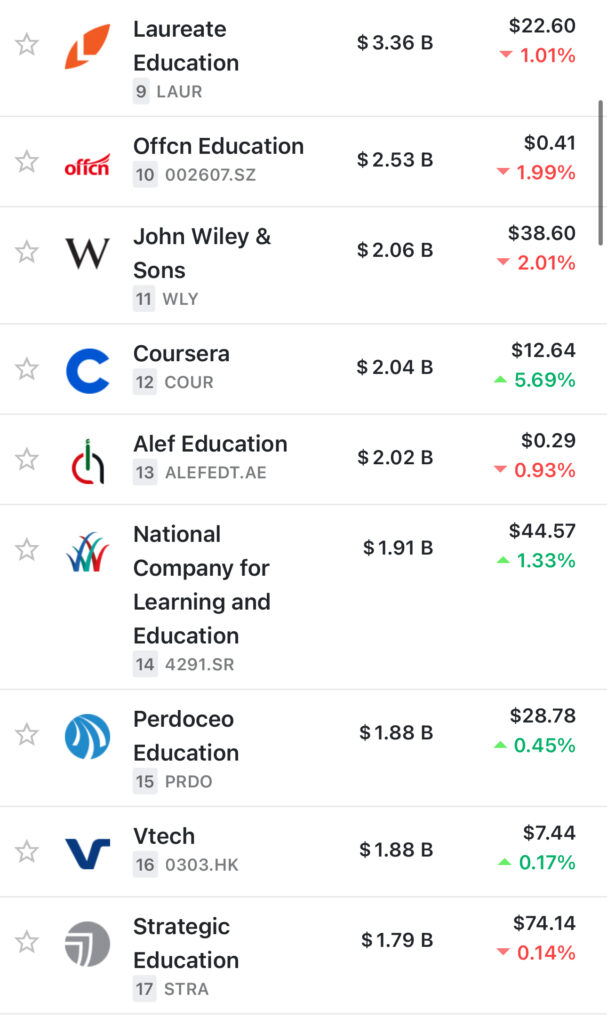Click Perdoceo Education's $1.88 B market cap

click(x=396, y=733)
